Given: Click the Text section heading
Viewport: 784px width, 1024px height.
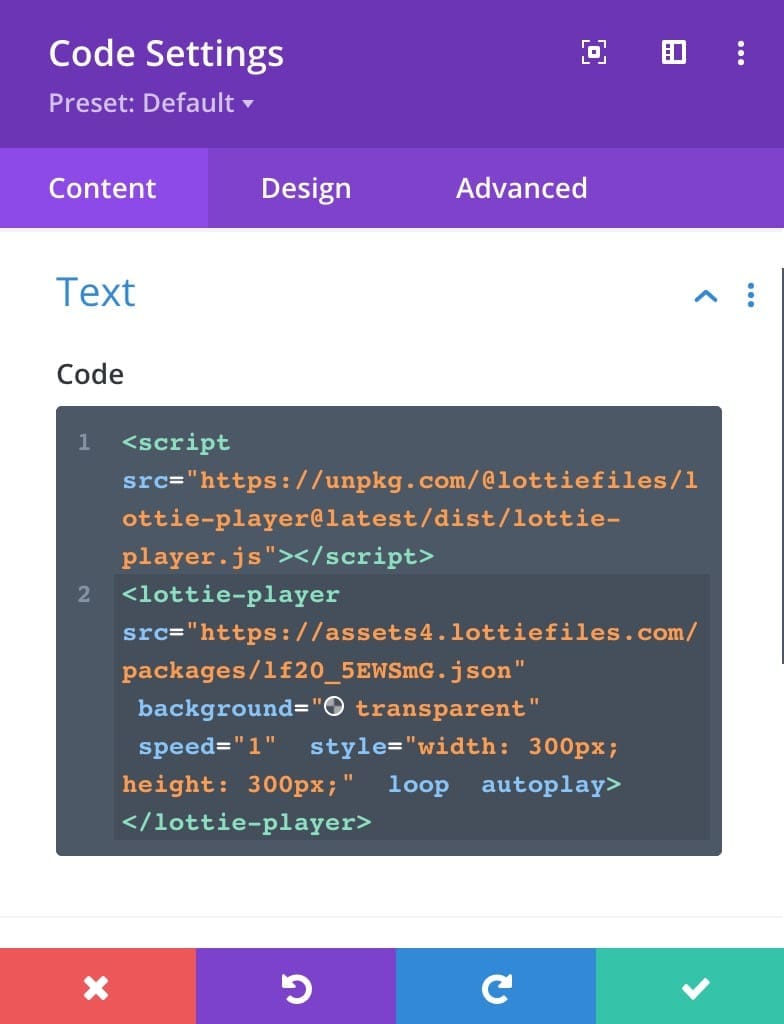Looking at the screenshot, I should point(96,292).
